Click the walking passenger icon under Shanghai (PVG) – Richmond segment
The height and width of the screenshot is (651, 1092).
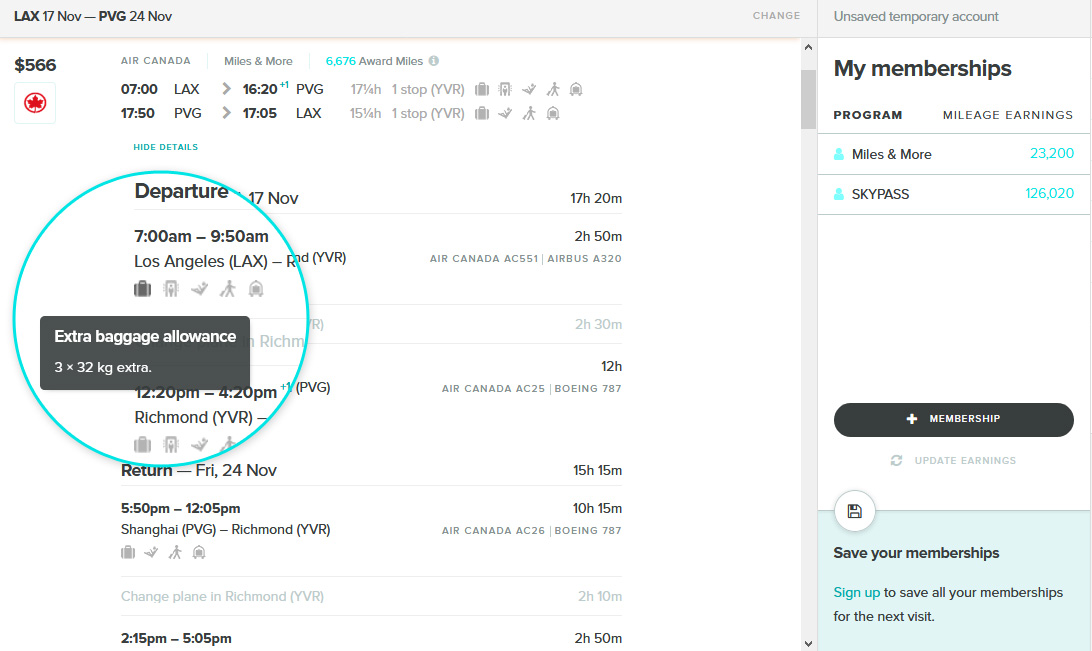coord(176,553)
